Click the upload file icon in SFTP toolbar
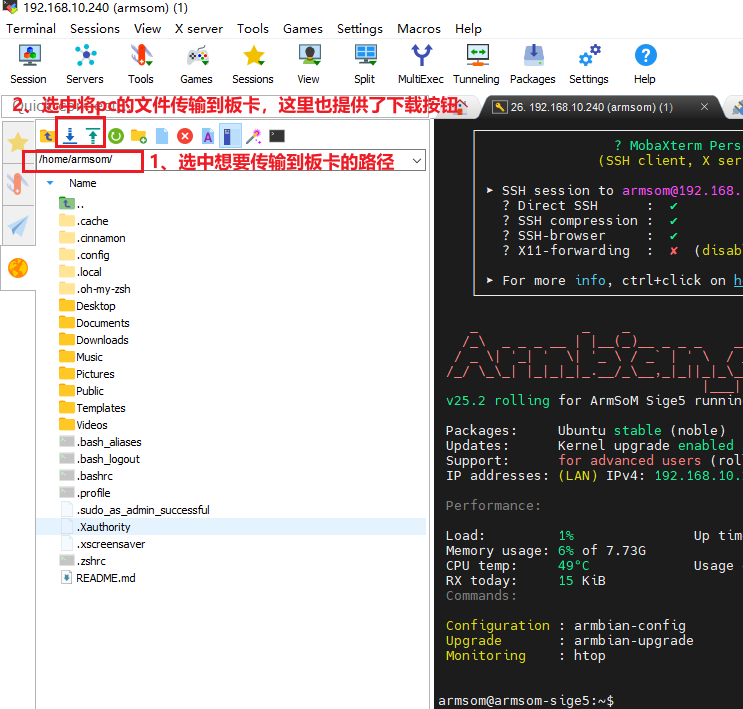Image resolution: width=743 pixels, height=709 pixels. coord(93,135)
